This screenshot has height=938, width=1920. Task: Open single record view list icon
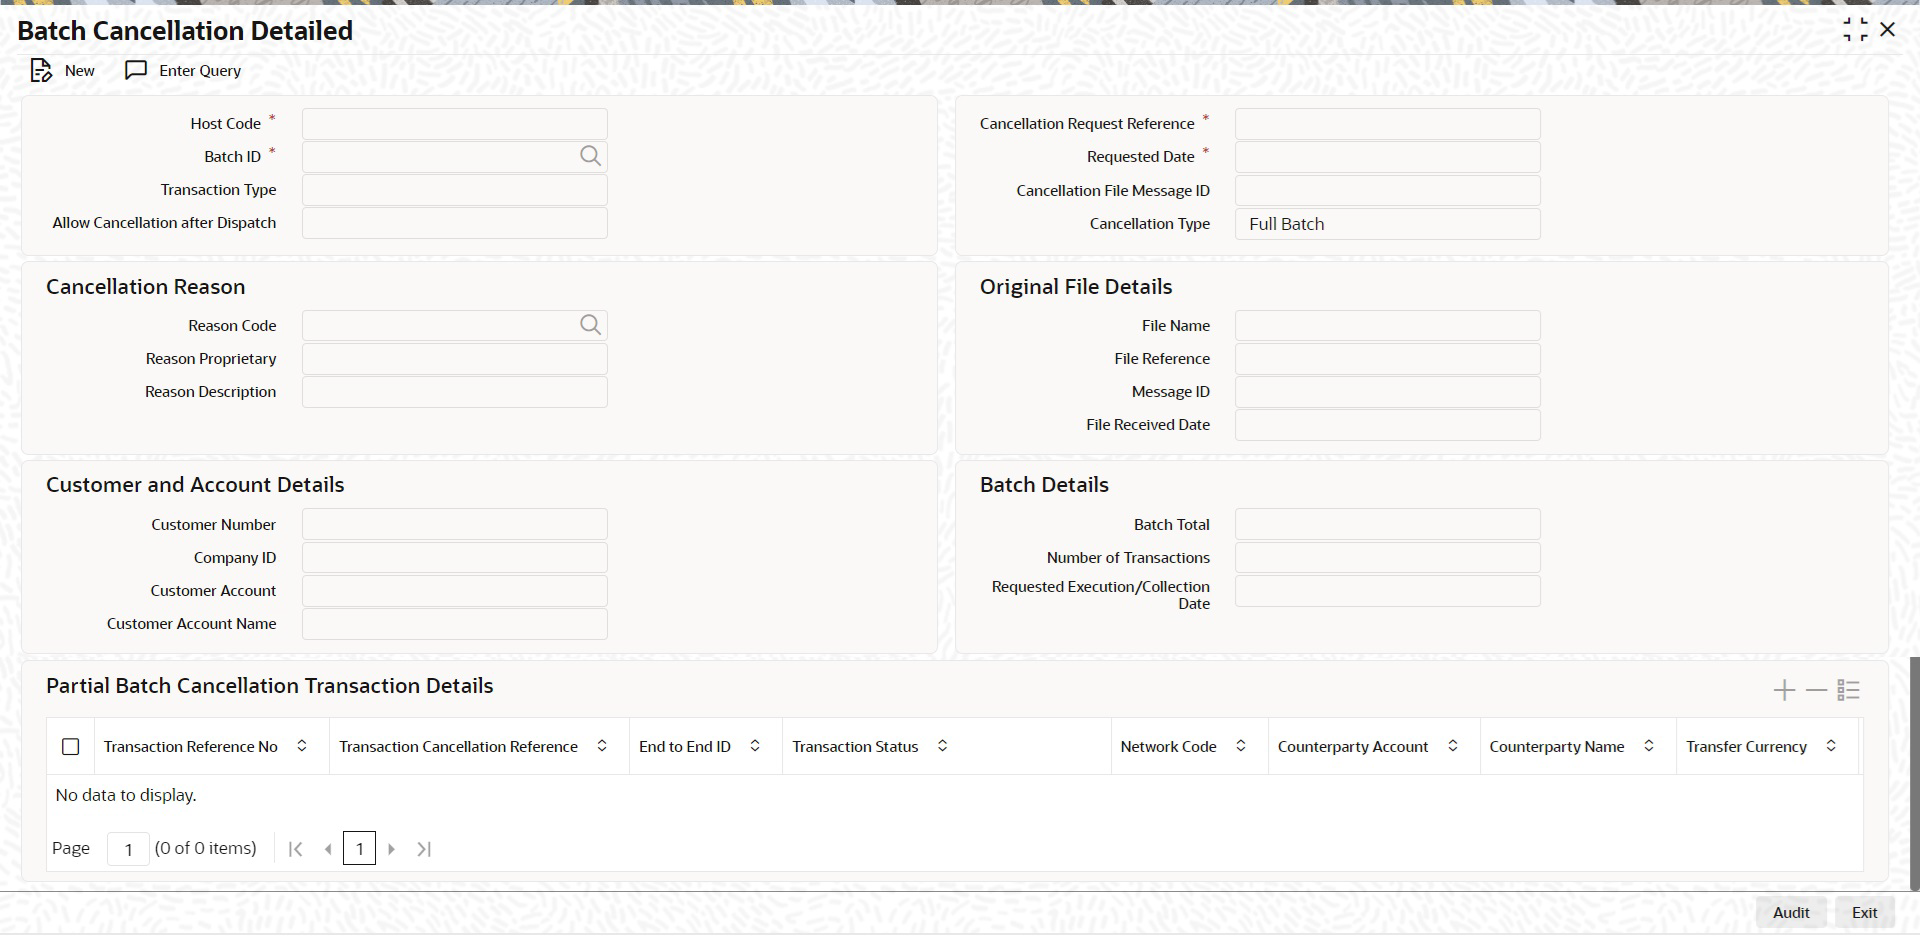(x=1848, y=690)
